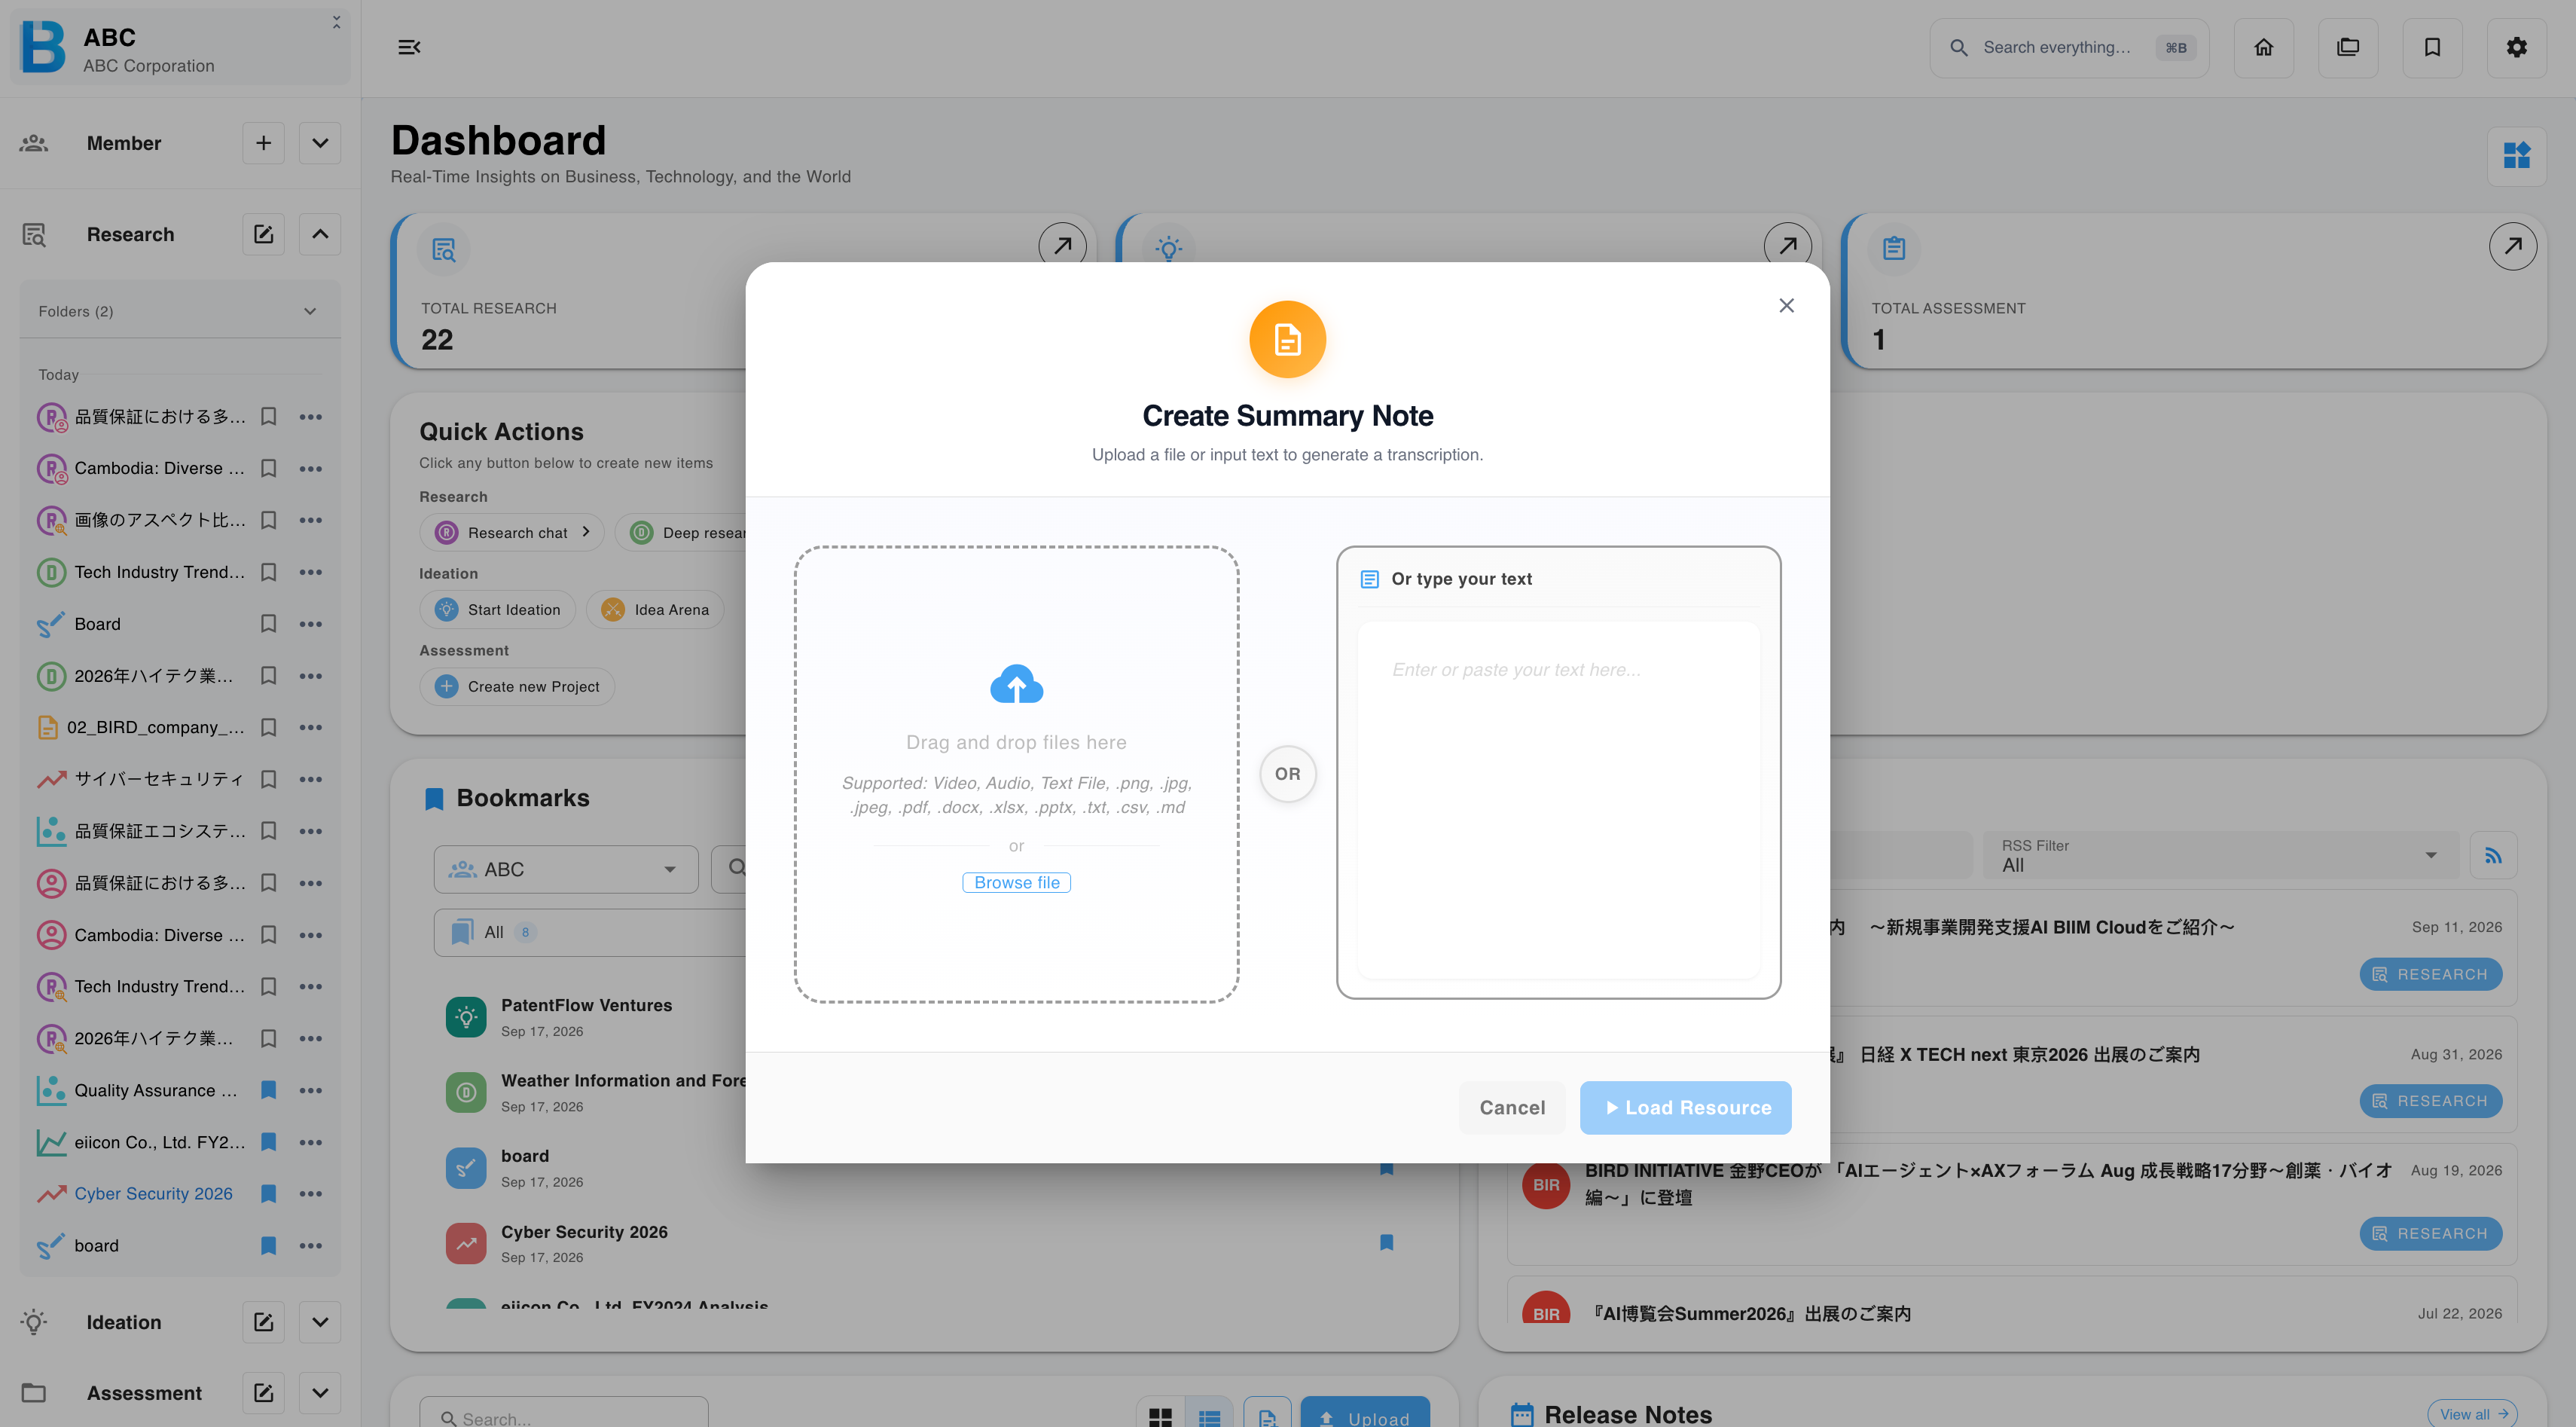Click RESEARCH button for Sep 11, 2026 news

click(2430, 974)
